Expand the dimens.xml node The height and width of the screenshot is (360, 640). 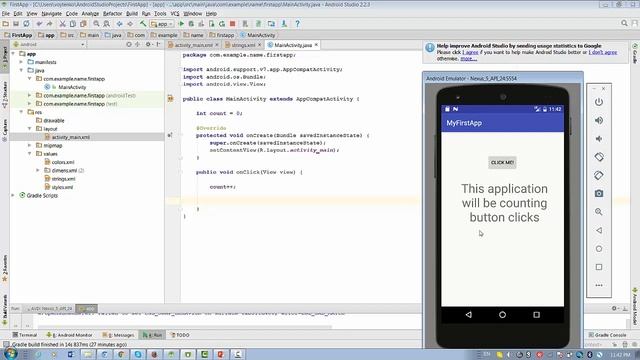[38, 170]
